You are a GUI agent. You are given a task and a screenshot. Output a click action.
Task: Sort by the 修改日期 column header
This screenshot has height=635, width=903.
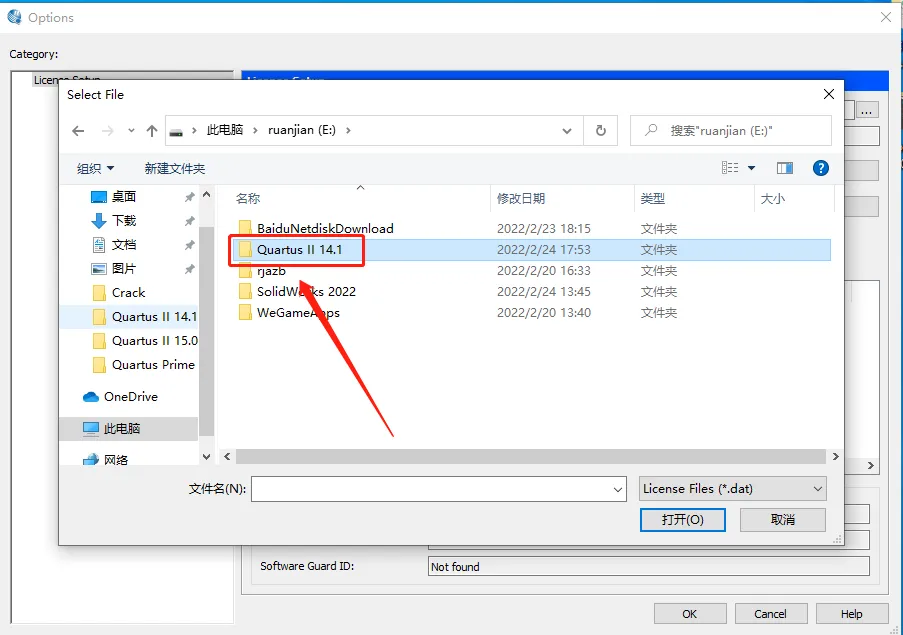click(521, 199)
